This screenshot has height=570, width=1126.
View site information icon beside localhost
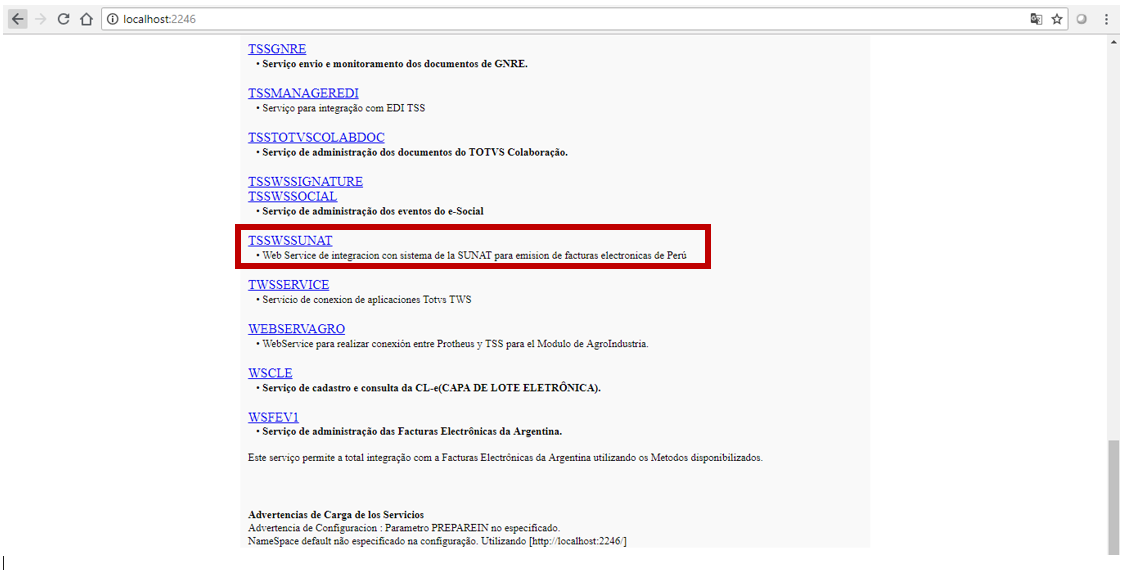point(112,19)
